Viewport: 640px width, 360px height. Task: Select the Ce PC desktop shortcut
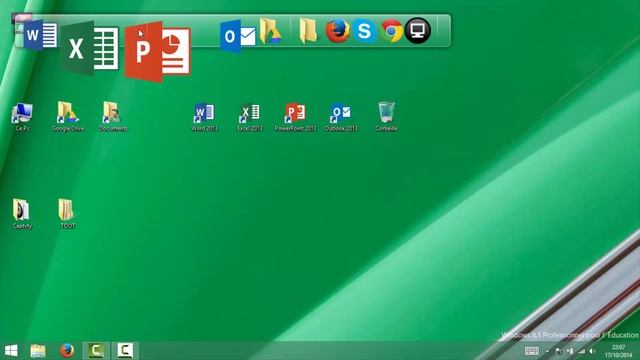click(x=22, y=117)
